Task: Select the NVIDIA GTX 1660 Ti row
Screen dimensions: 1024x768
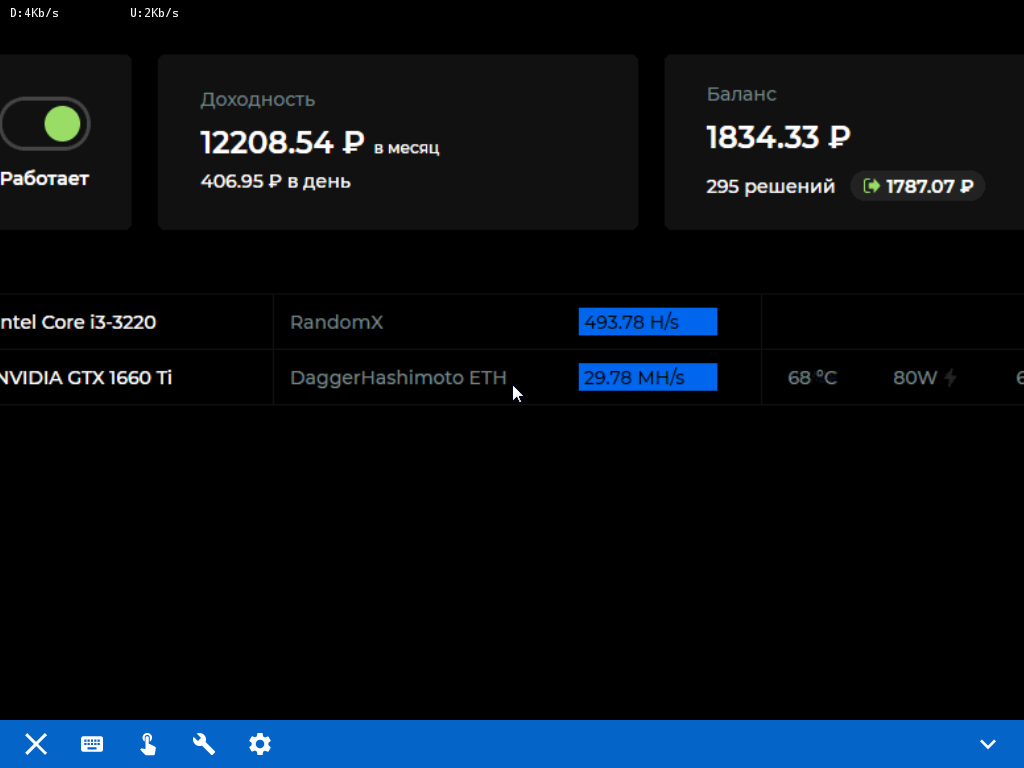Action: pos(512,377)
